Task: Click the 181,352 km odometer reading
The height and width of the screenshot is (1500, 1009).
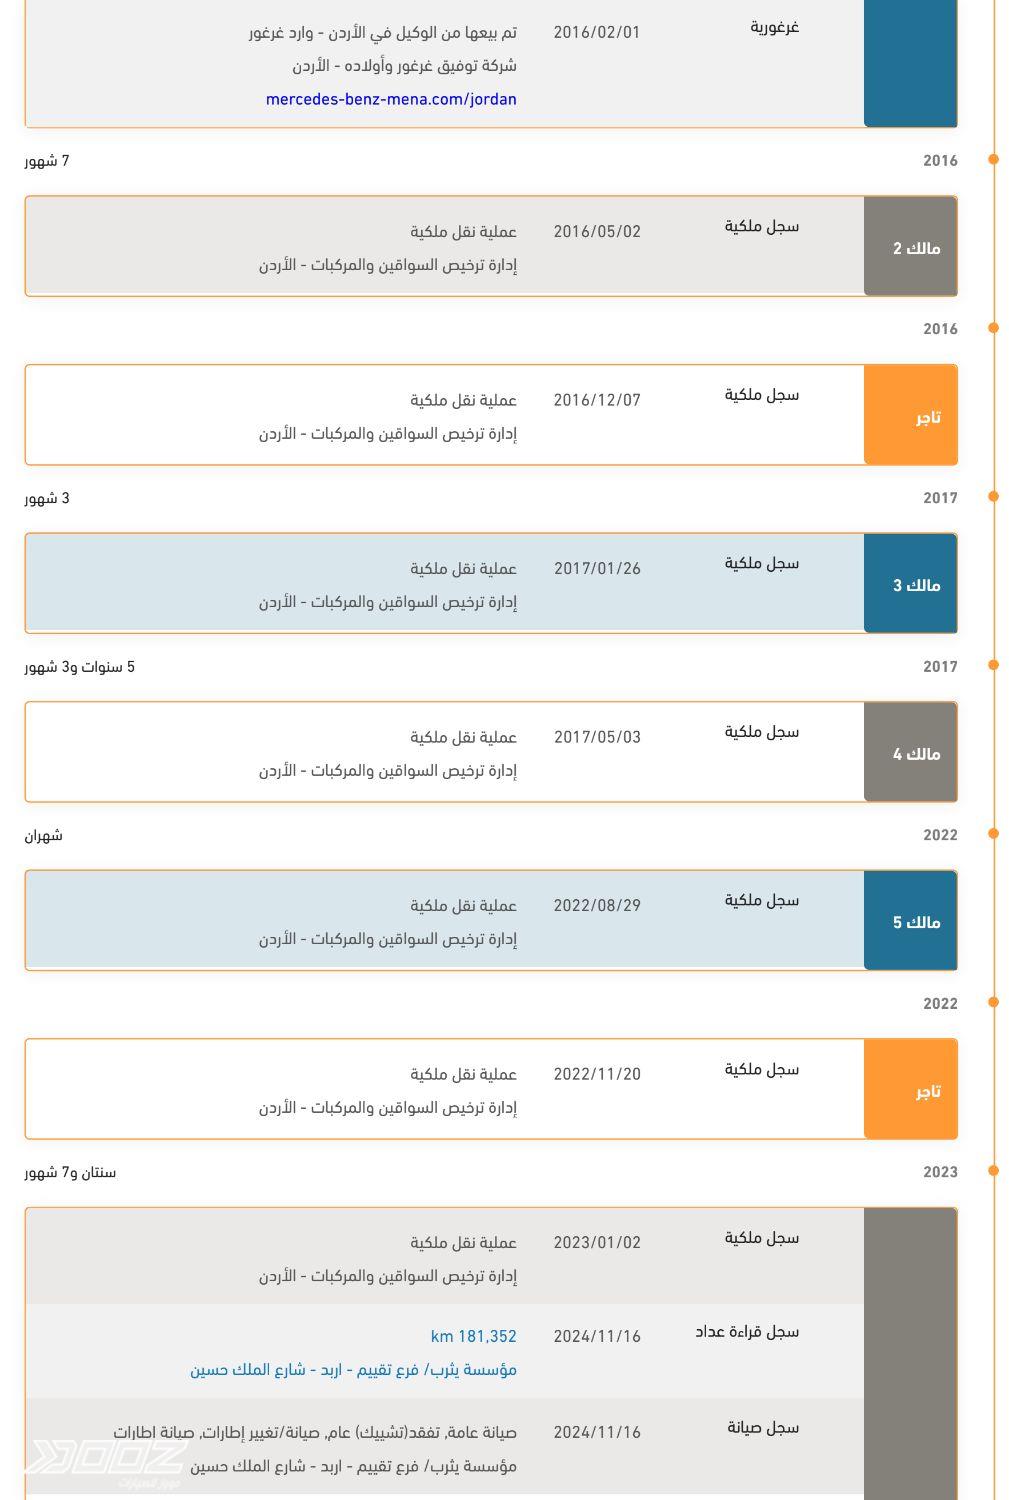Action: point(473,1336)
